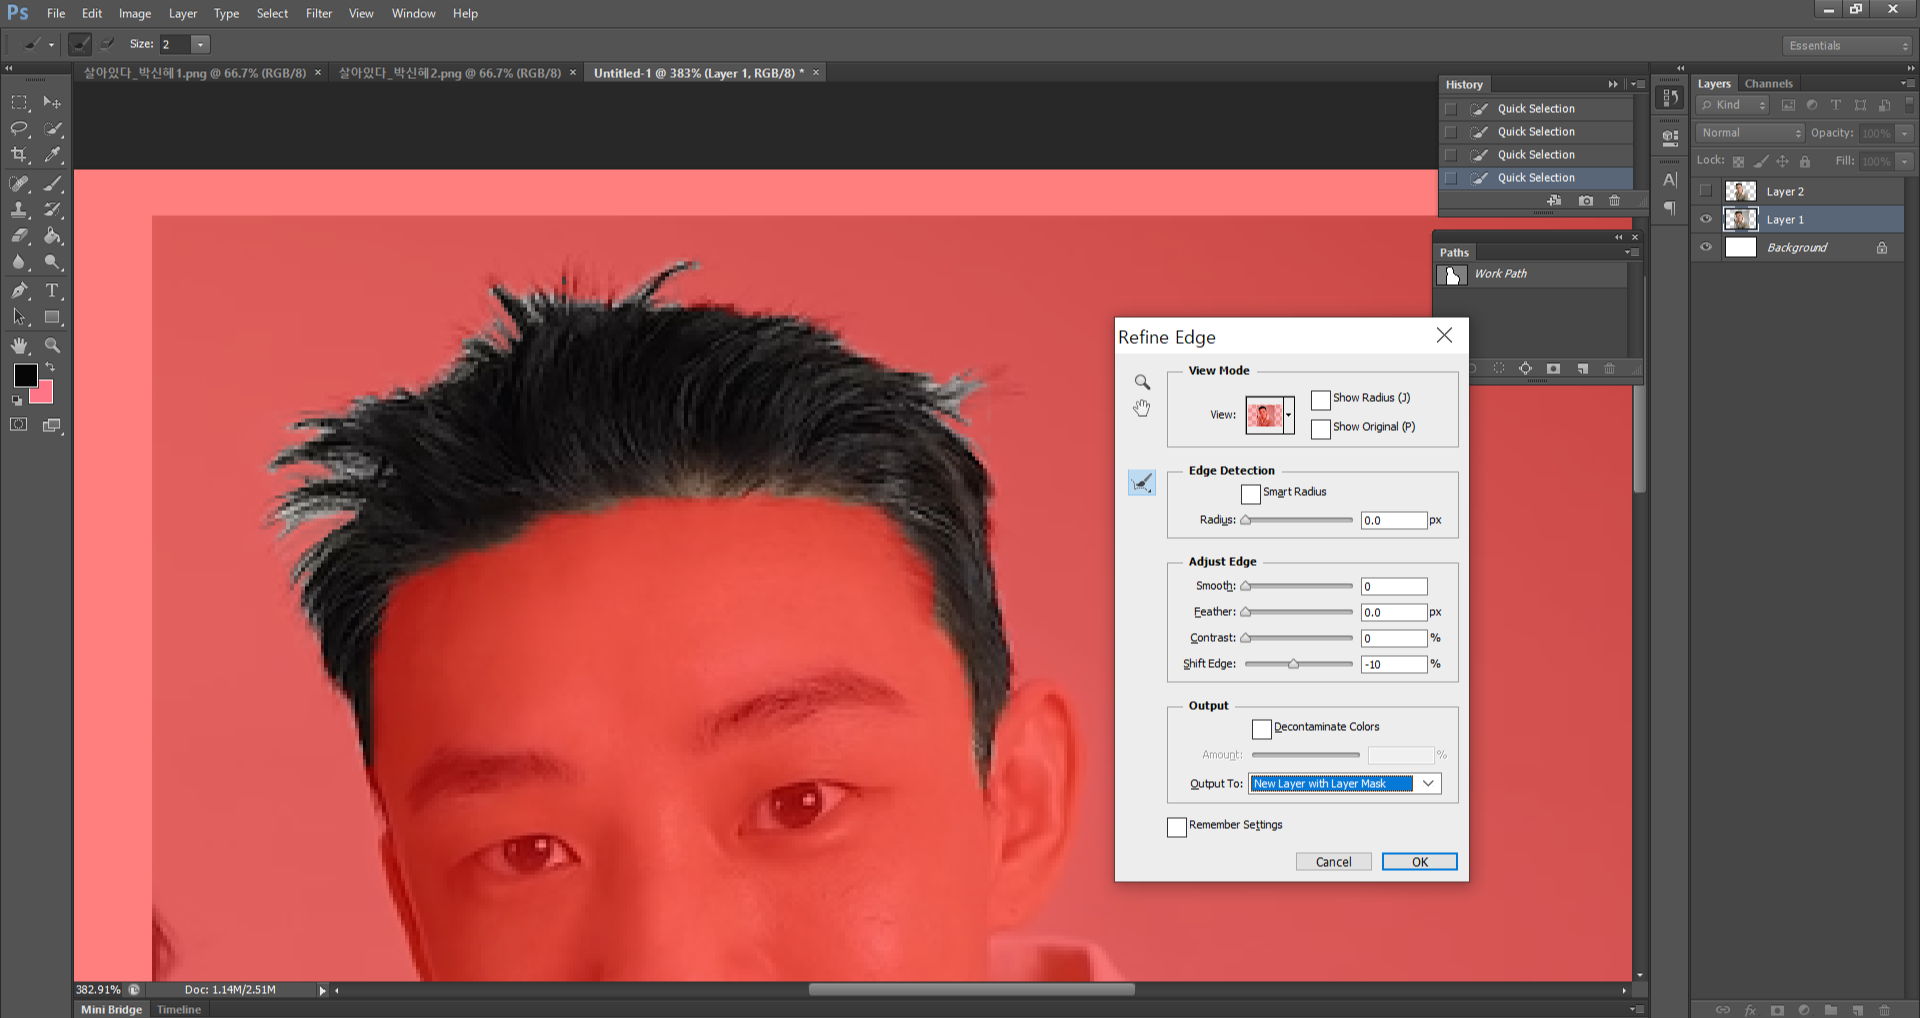Pick the Hand tool in toolbox
This screenshot has height=1018, width=1920.
click(19, 345)
